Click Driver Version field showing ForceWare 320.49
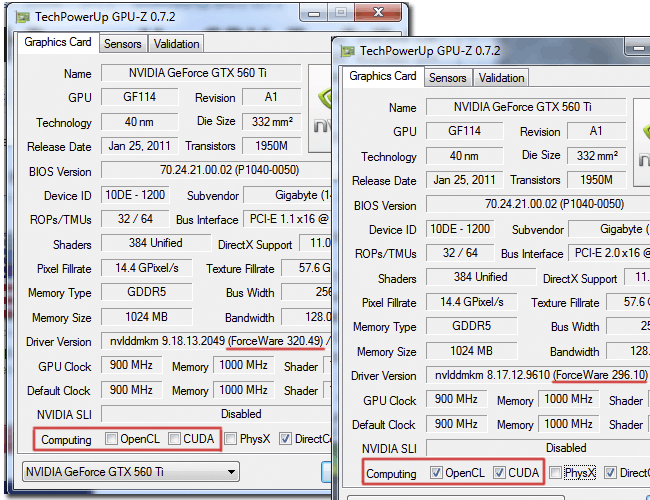650x500 pixels. [216, 341]
